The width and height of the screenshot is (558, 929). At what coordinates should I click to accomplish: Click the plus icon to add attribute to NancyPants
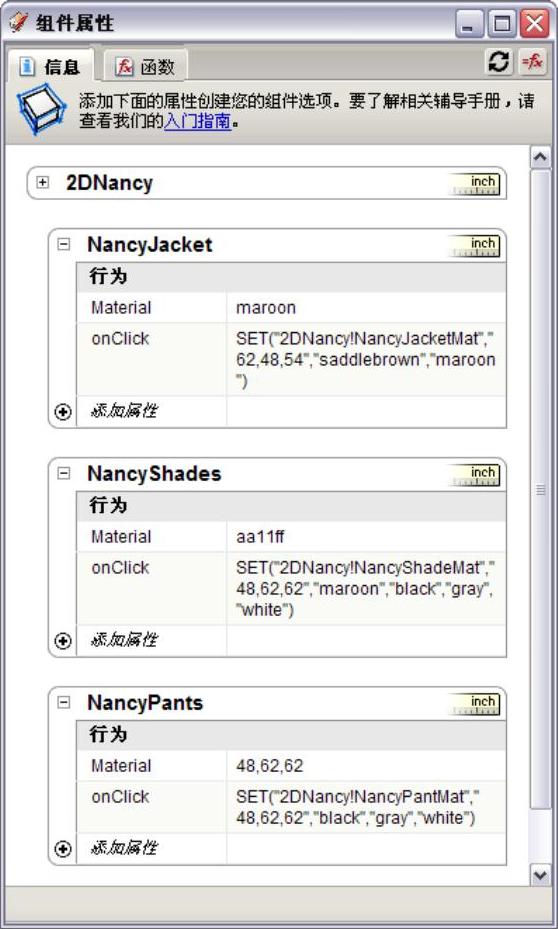[x=63, y=849]
